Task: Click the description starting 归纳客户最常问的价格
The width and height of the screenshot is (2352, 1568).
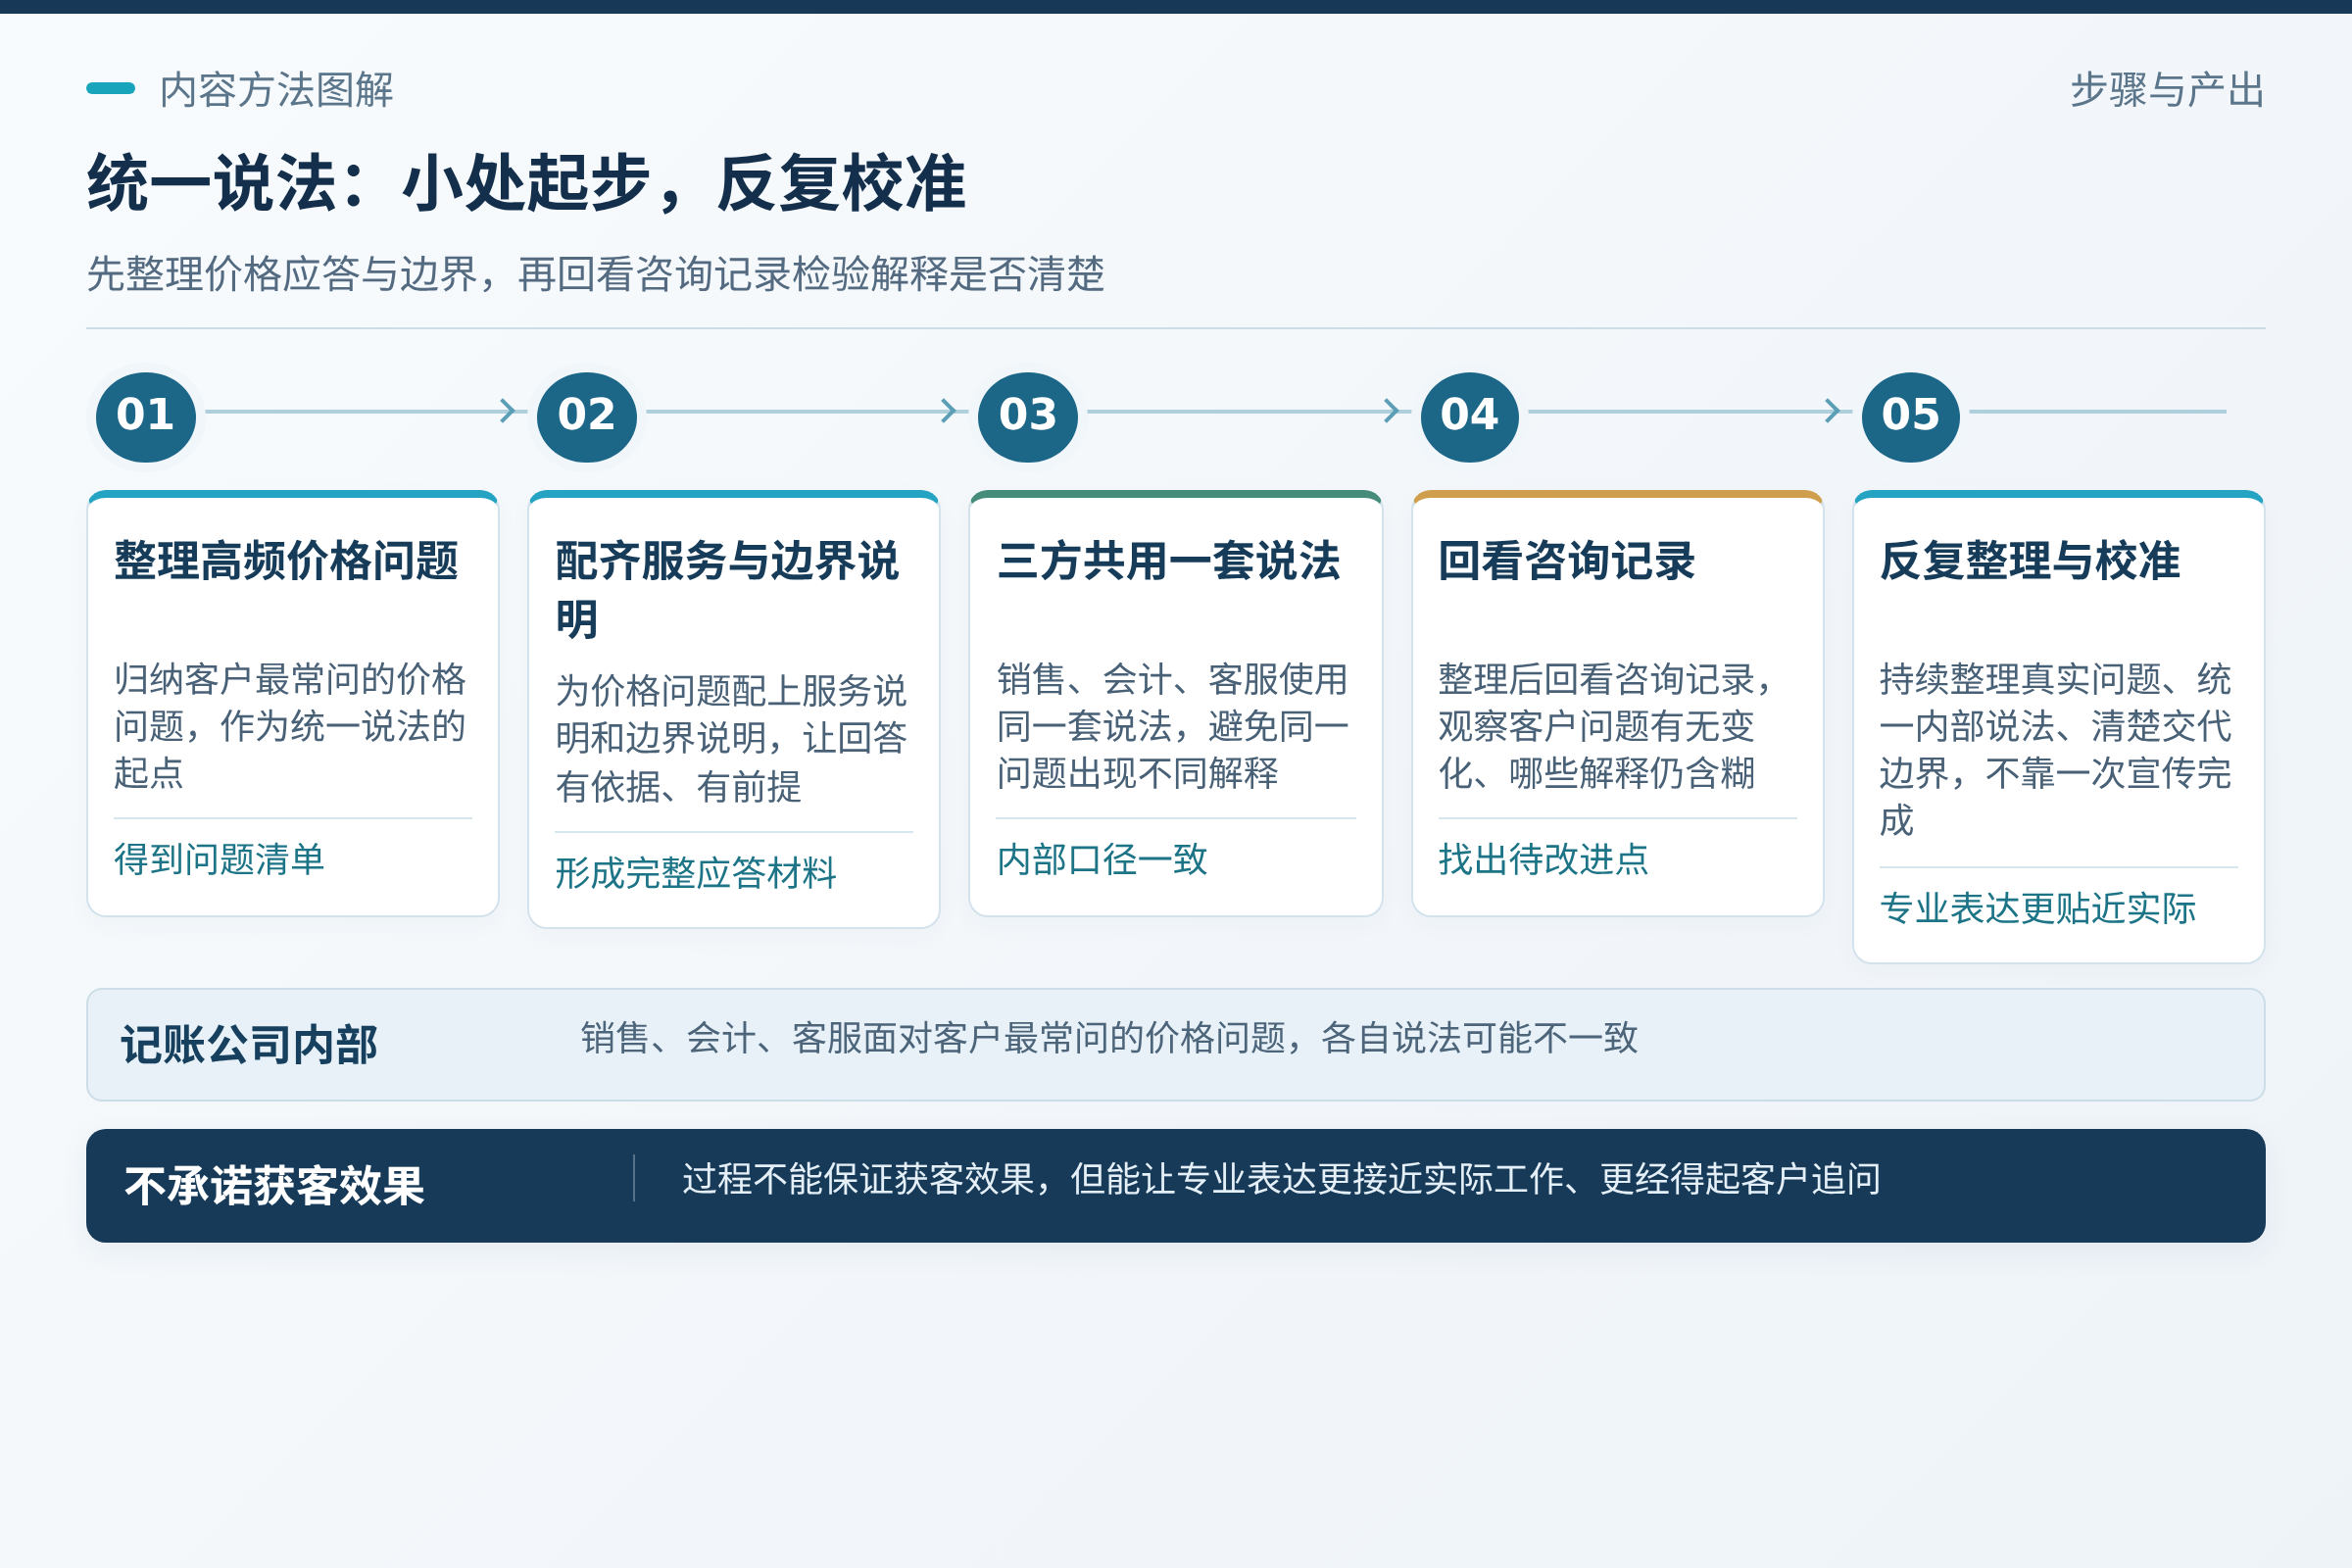Action: (x=290, y=726)
